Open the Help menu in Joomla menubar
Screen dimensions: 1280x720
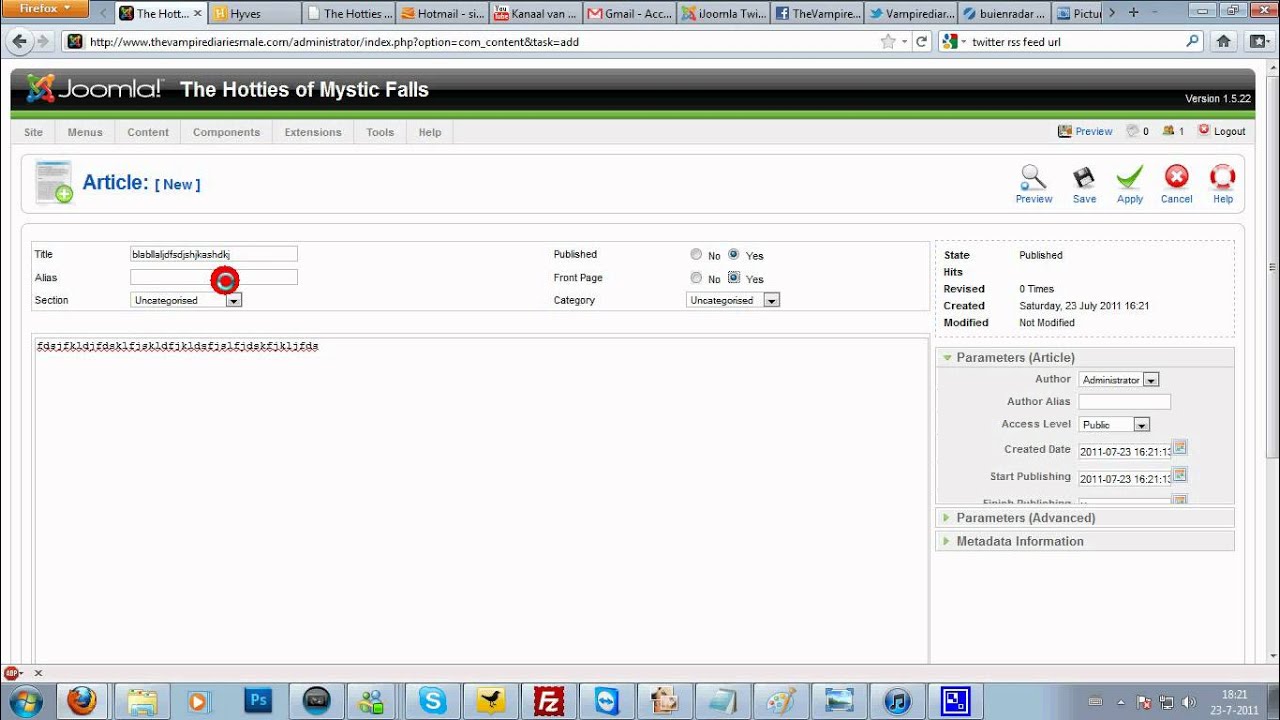click(x=430, y=132)
